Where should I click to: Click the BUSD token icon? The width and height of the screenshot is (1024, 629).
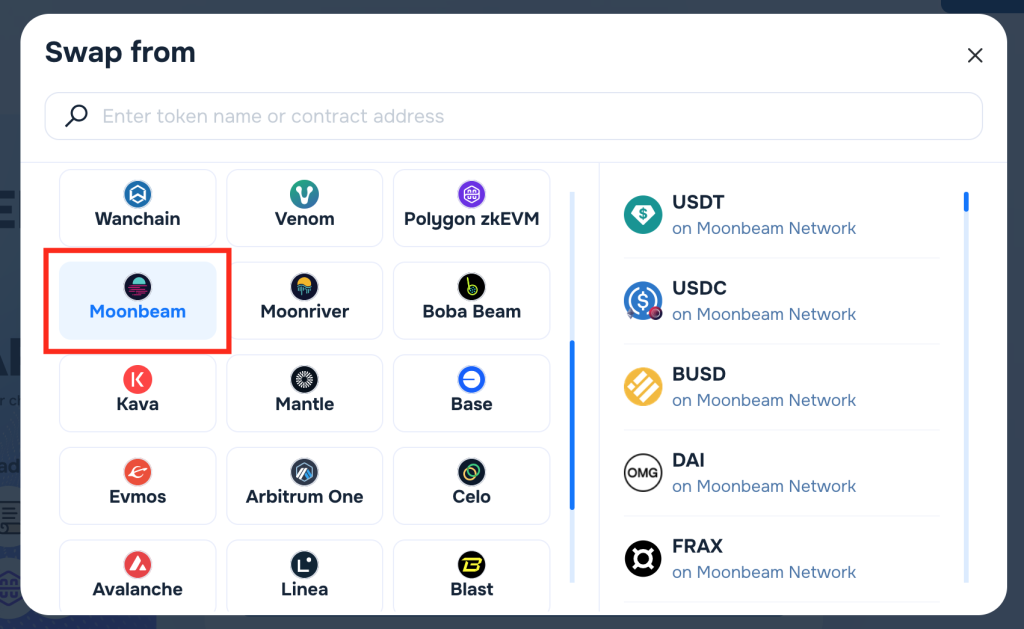pyautogui.click(x=643, y=386)
